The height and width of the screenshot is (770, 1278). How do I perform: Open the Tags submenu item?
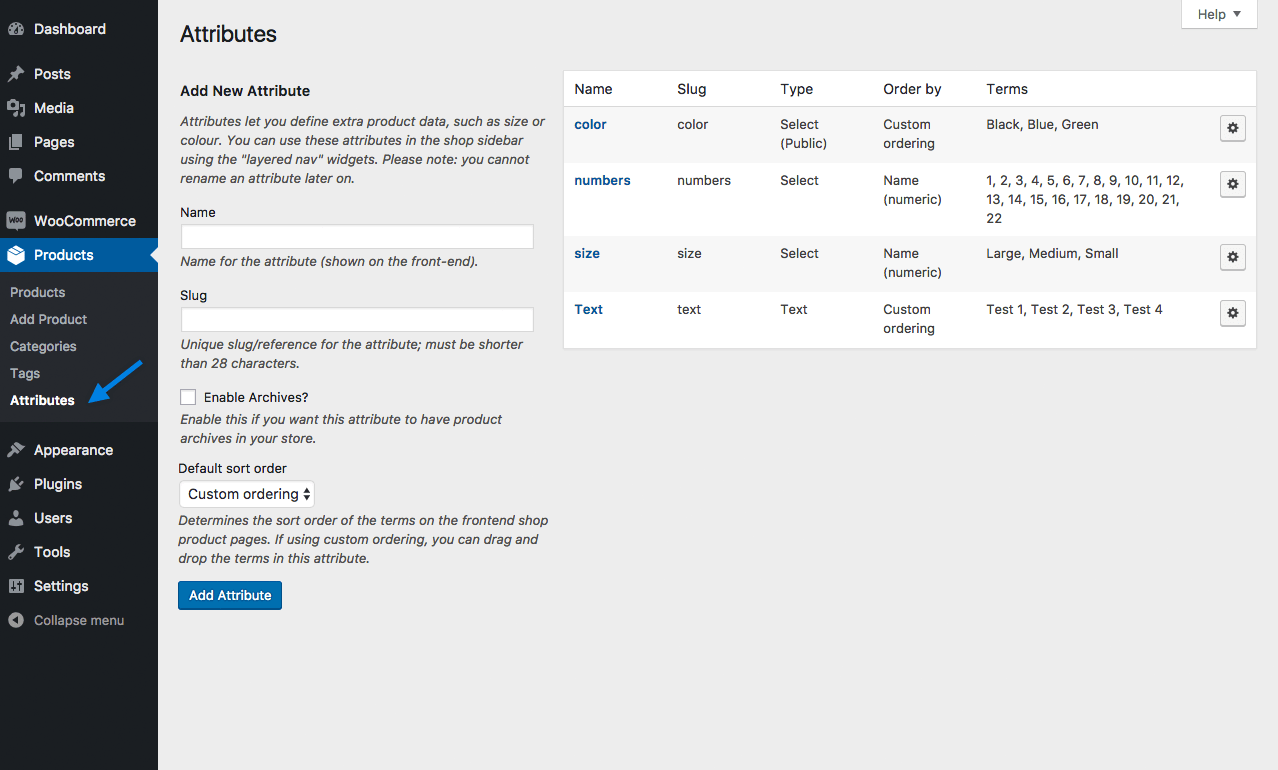25,373
